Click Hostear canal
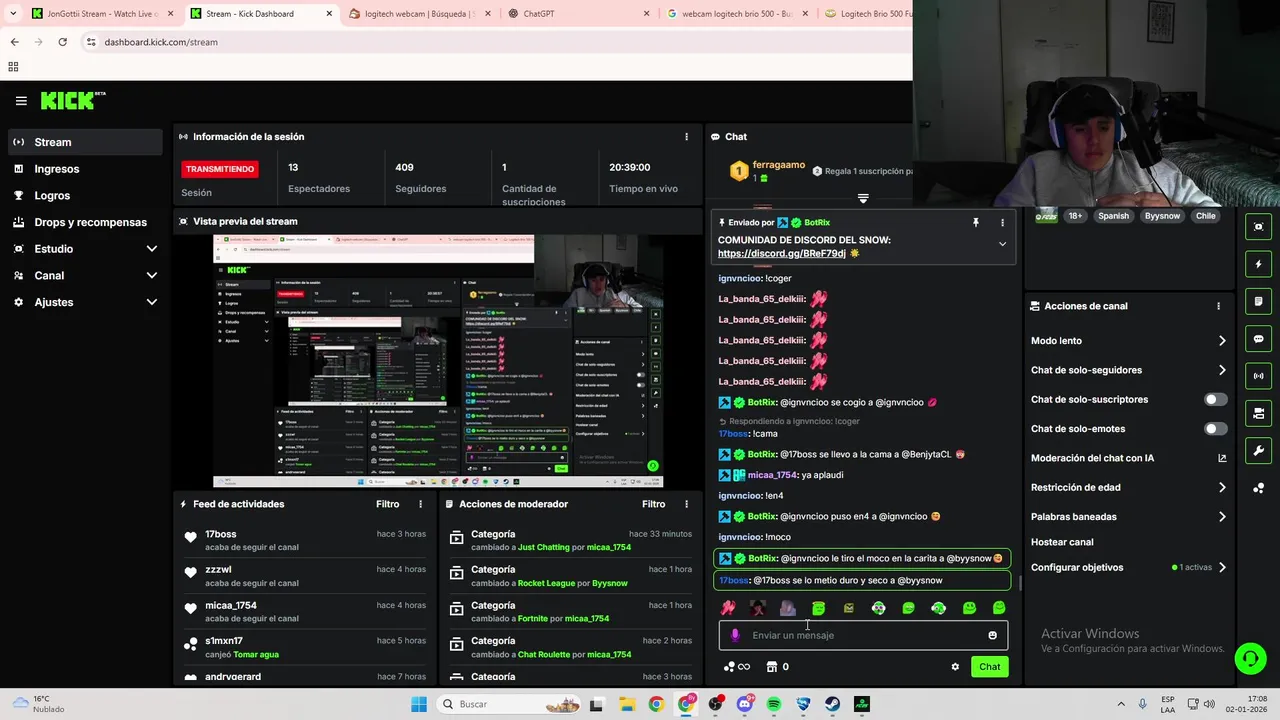Viewport: 1280px width, 720px height. [x=1062, y=542]
